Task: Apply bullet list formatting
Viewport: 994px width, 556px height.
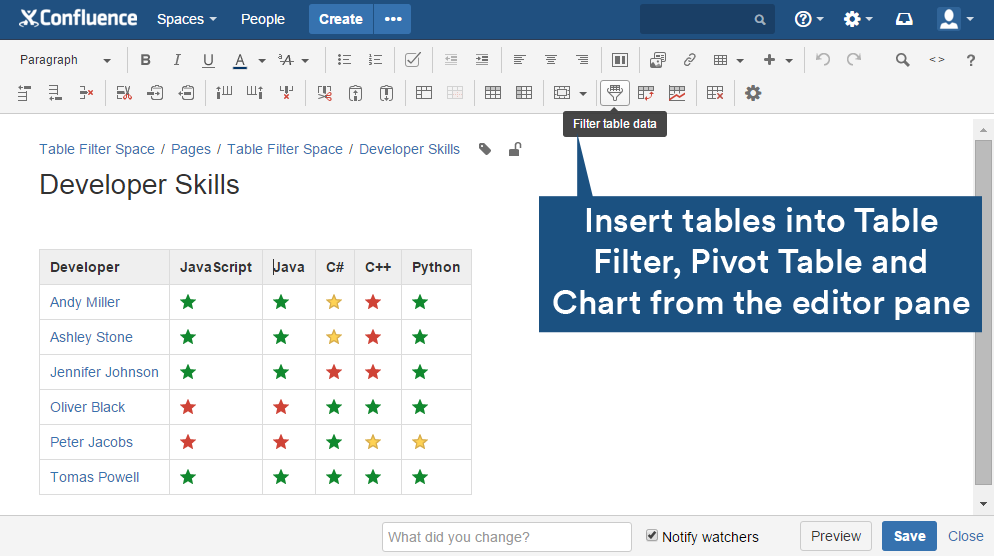Action: [344, 60]
